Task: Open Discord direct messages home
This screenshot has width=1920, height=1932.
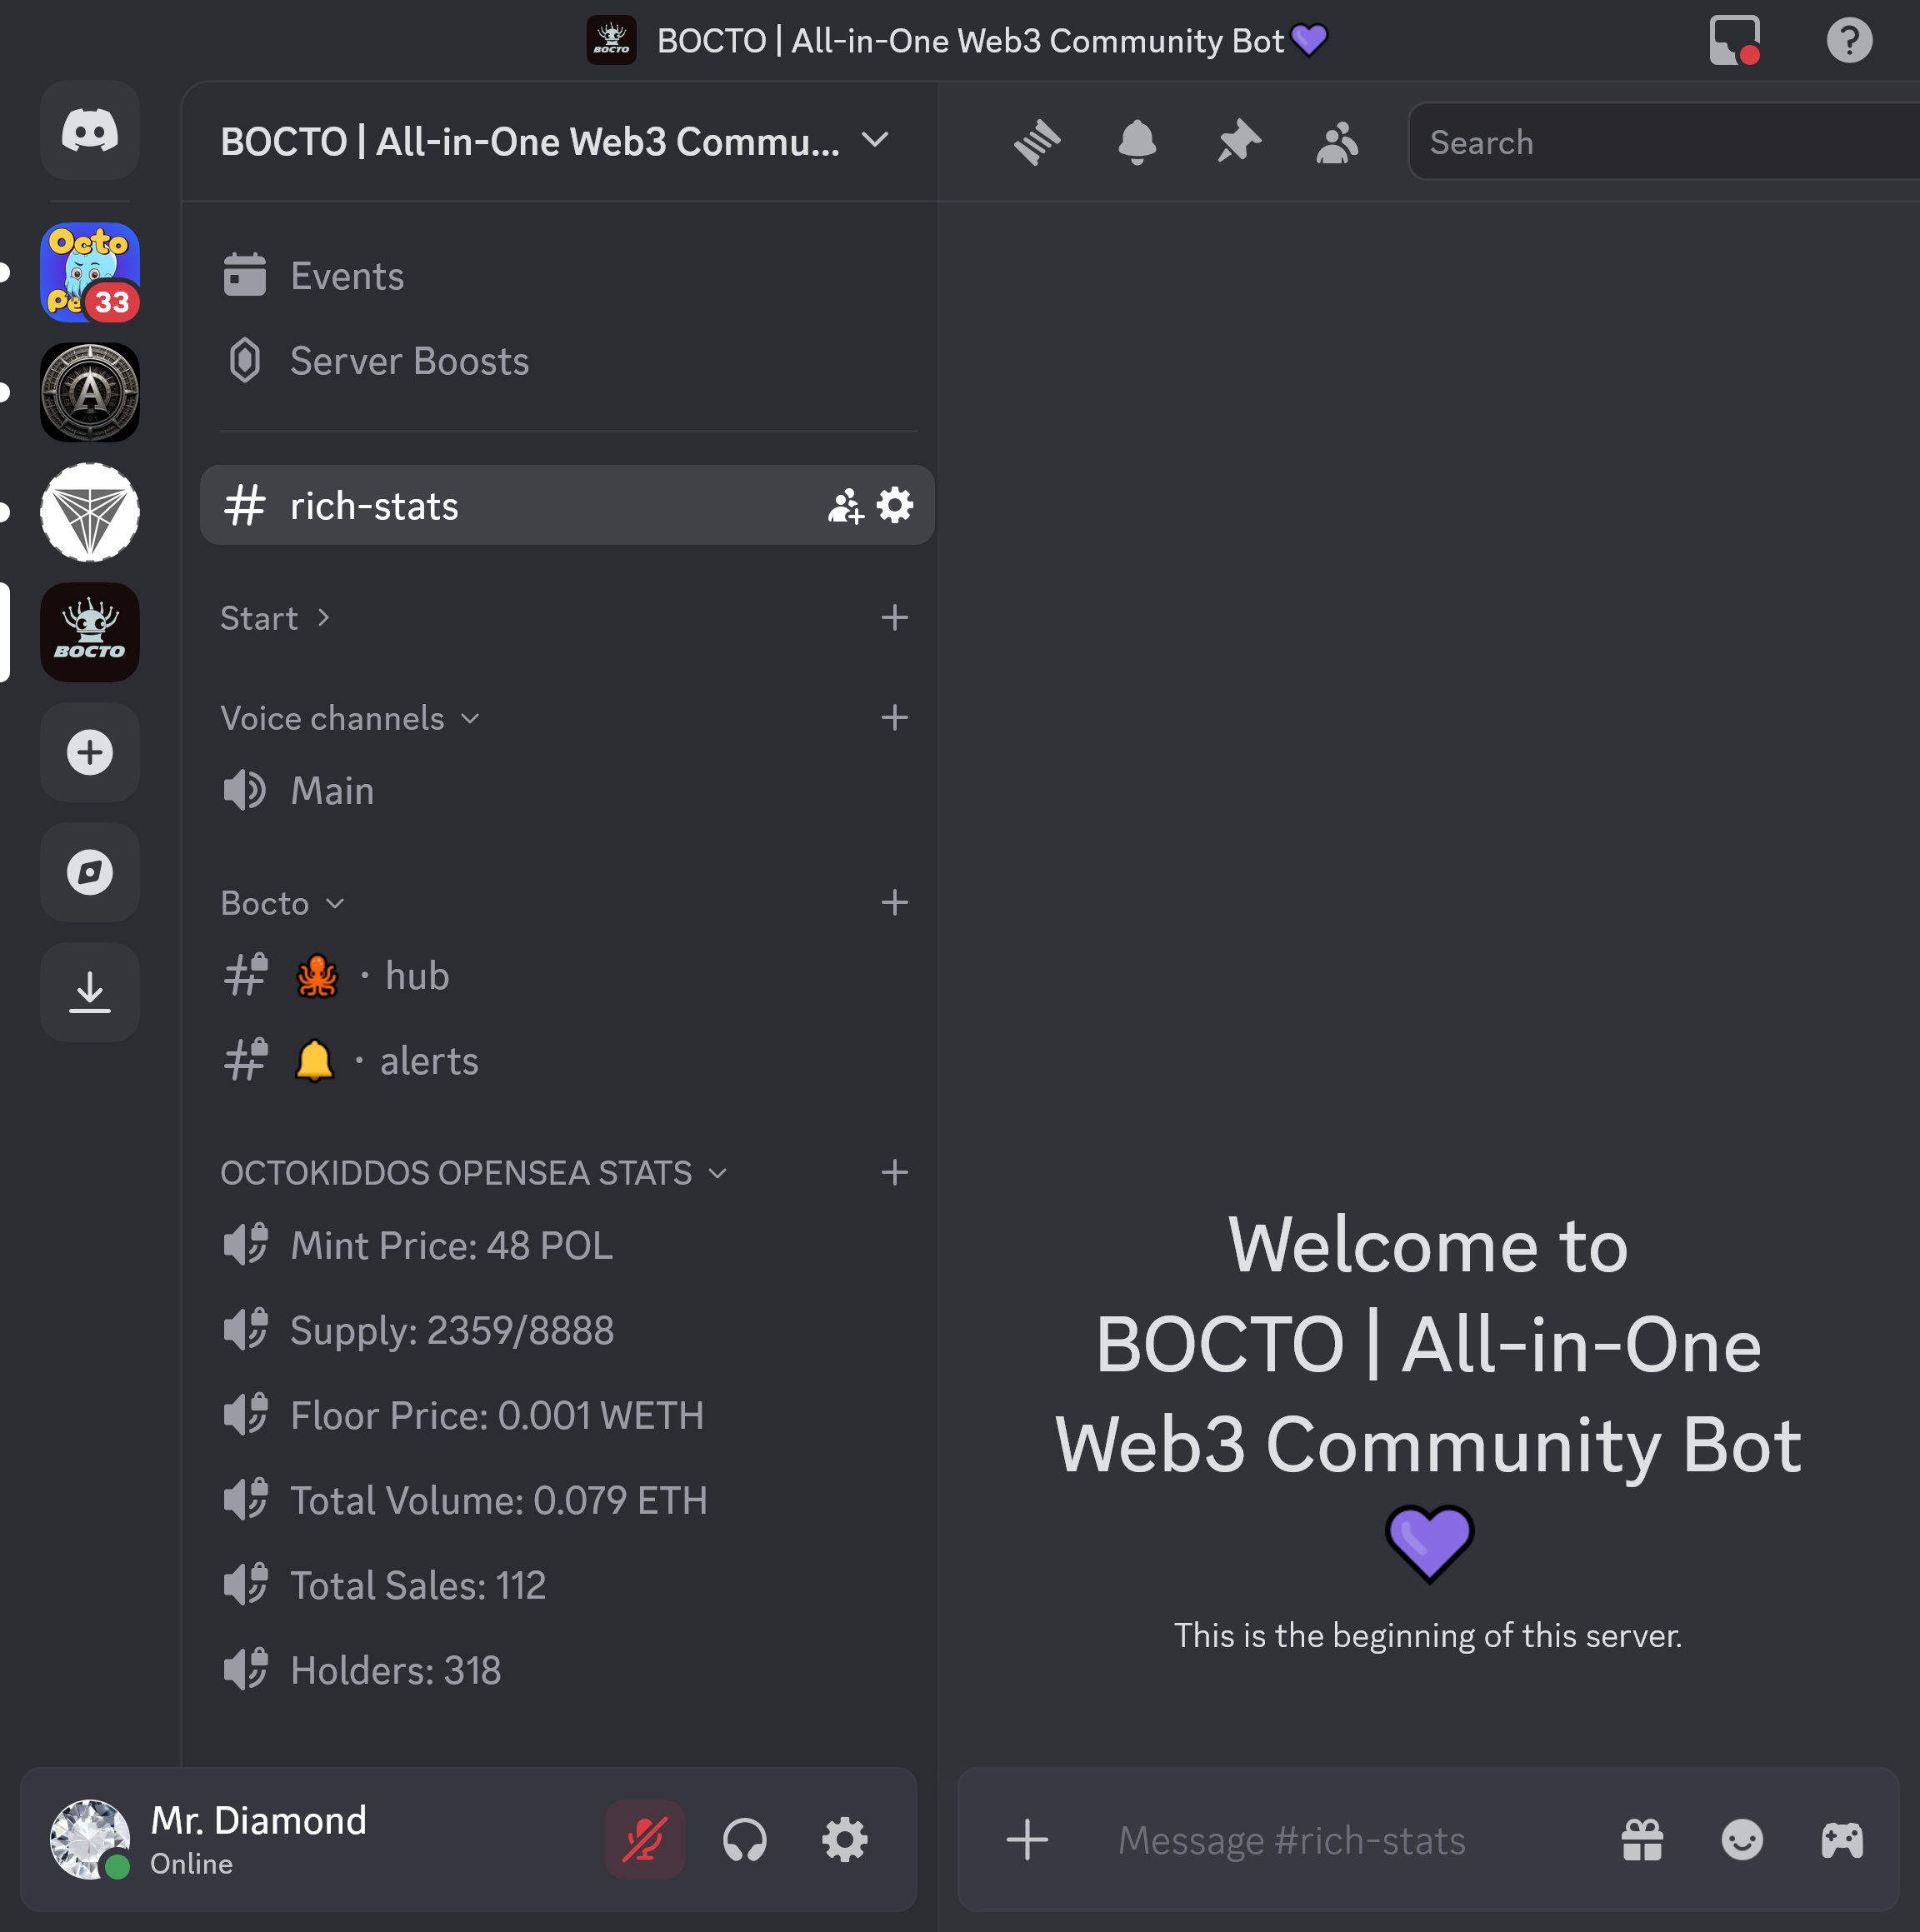Action: 90,131
